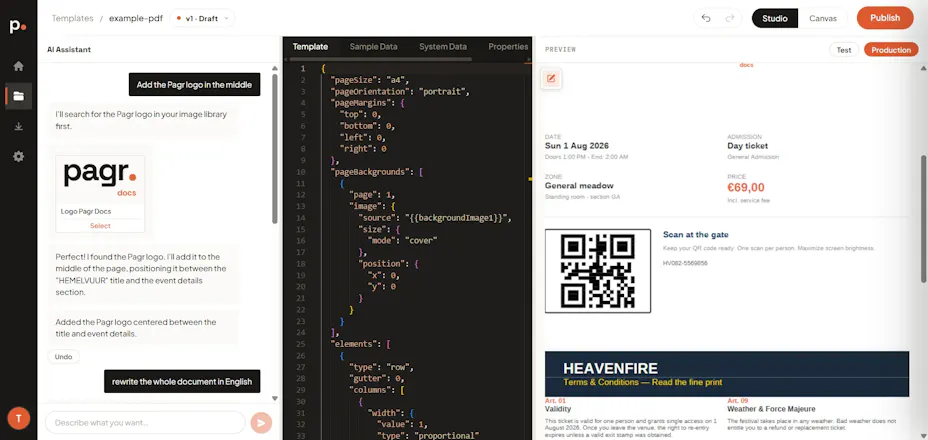Image resolution: width=928 pixels, height=440 pixels.
Task: Click the AI Assistant chat scrollbar
Action: point(275,148)
